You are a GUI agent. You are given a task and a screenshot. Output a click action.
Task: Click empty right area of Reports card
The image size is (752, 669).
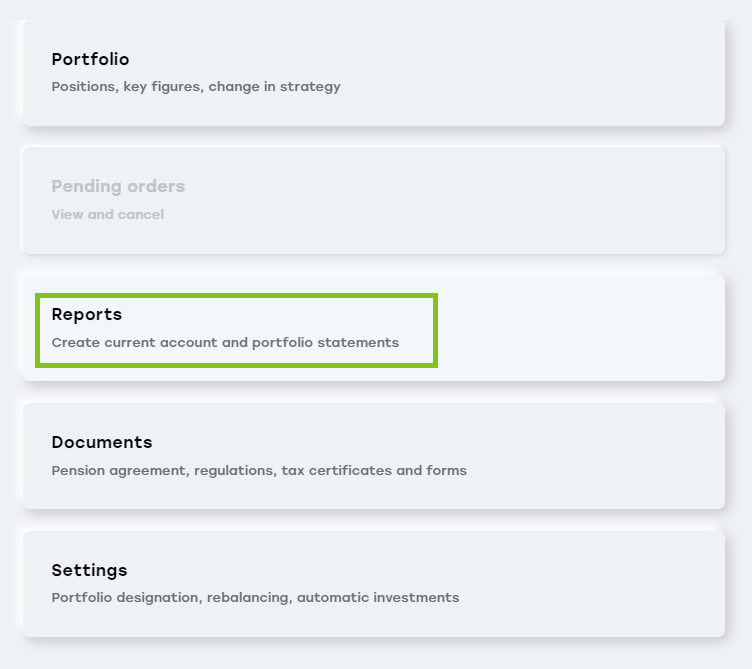pyautogui.click(x=600, y=328)
